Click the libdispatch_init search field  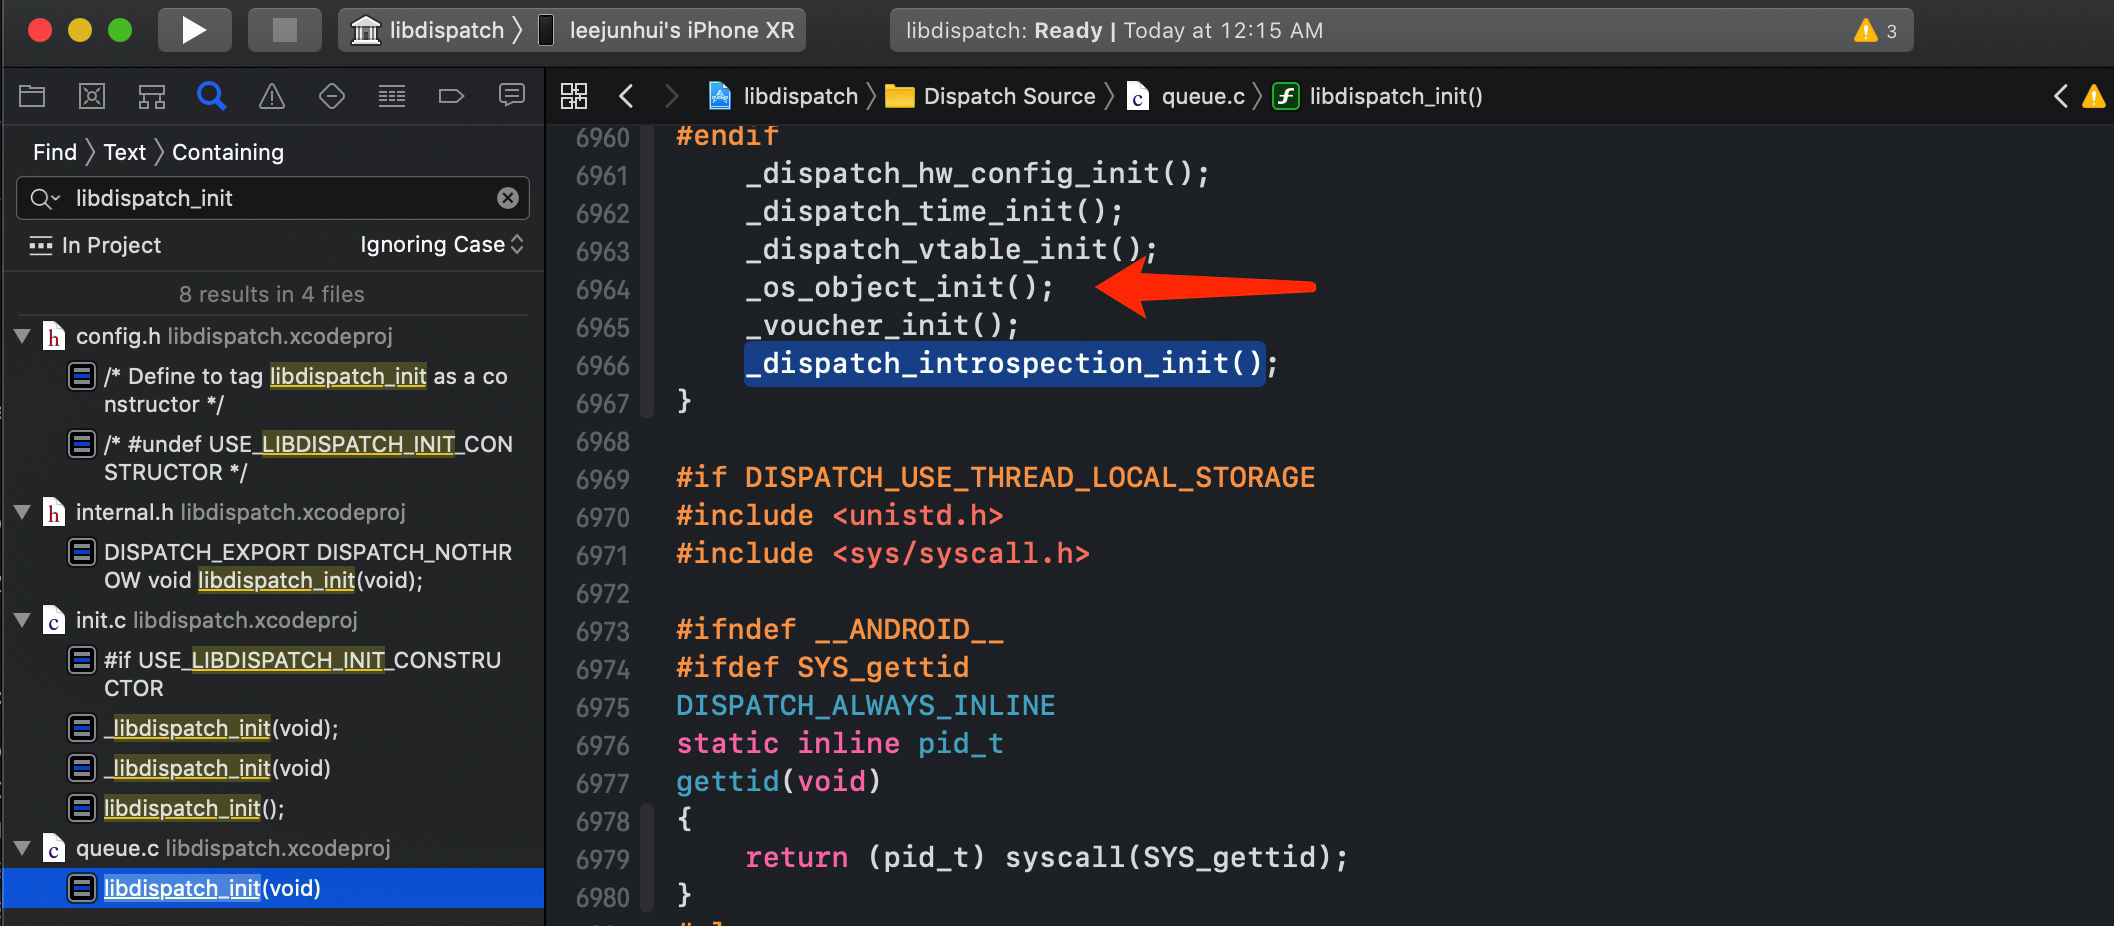click(x=272, y=198)
